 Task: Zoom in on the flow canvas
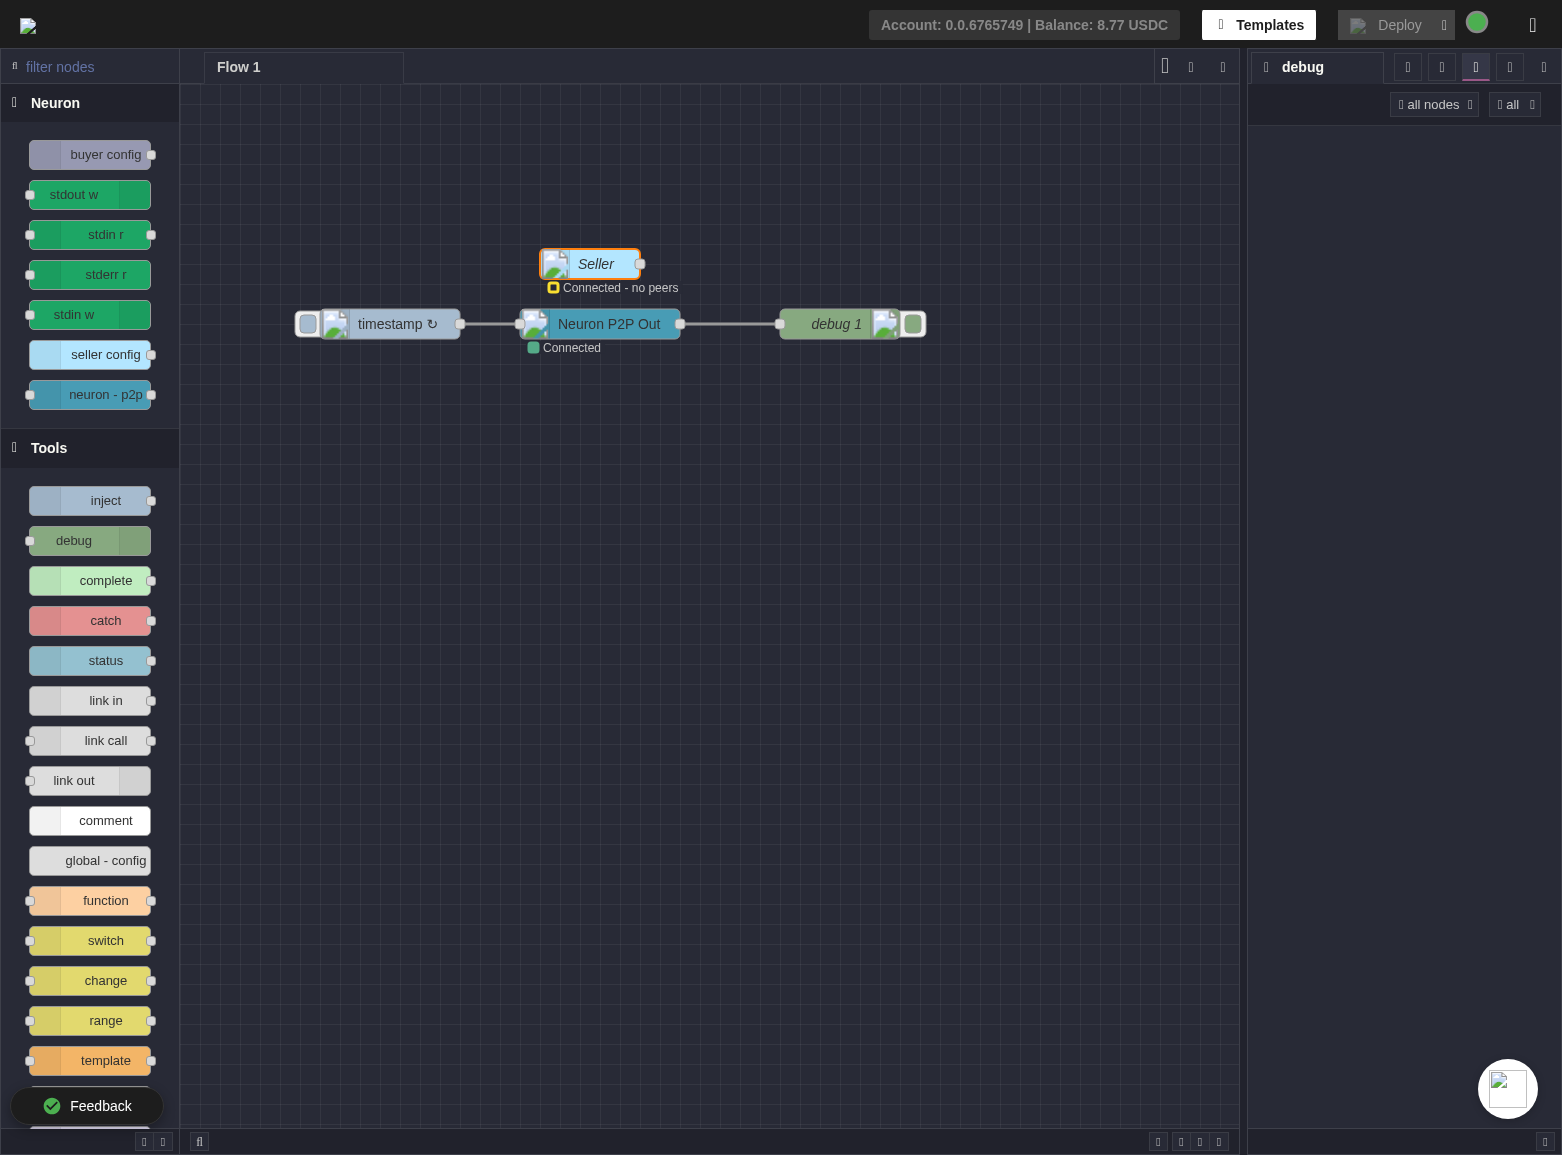coord(1219,1141)
